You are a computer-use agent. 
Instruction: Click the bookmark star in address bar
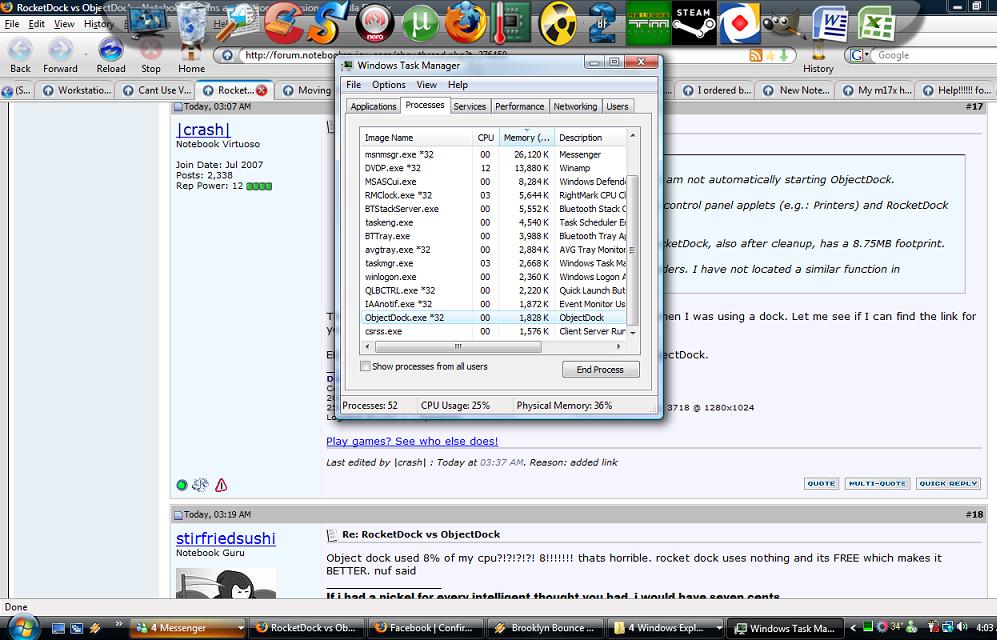[770, 55]
